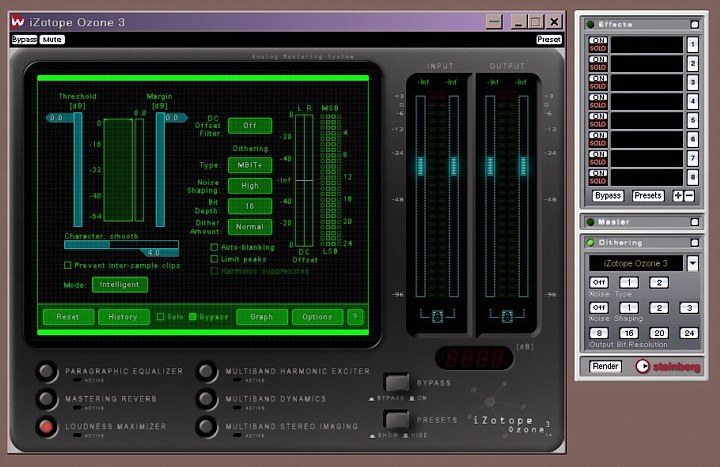The width and height of the screenshot is (720, 467).
Task: Open the Dither Amount Normal selector
Action: (x=250, y=227)
